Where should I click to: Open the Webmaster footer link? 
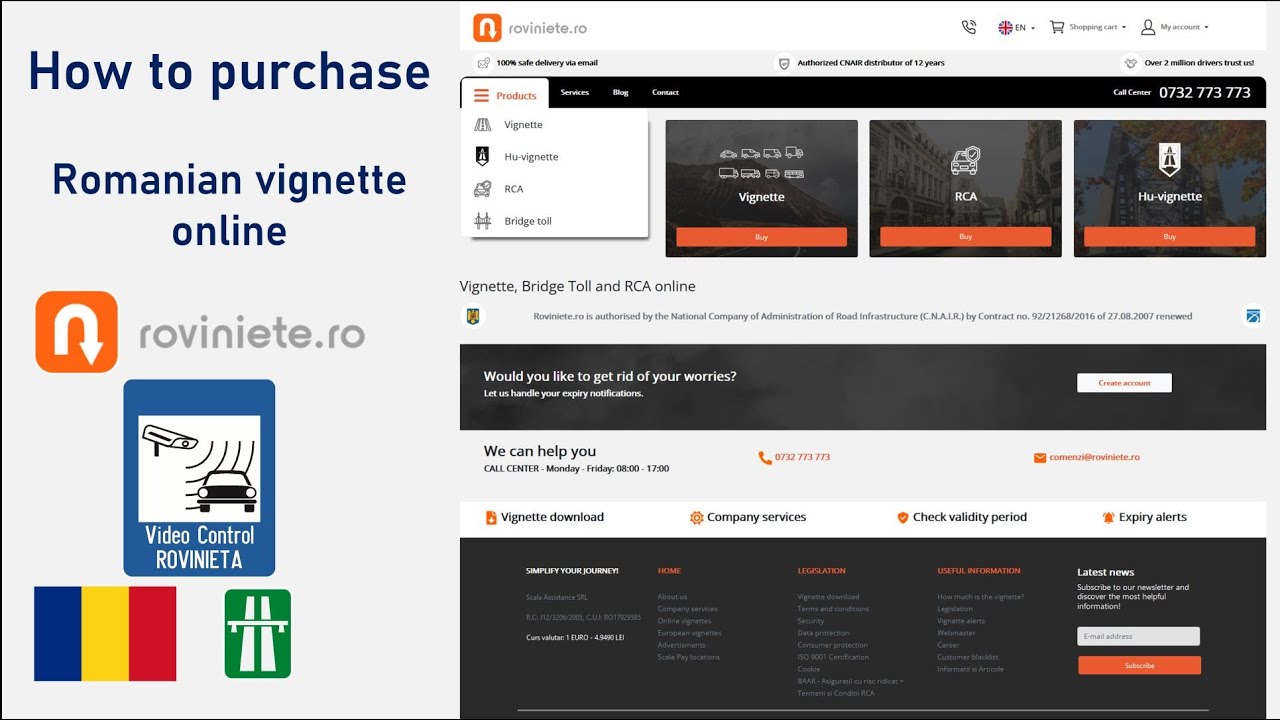[956, 633]
